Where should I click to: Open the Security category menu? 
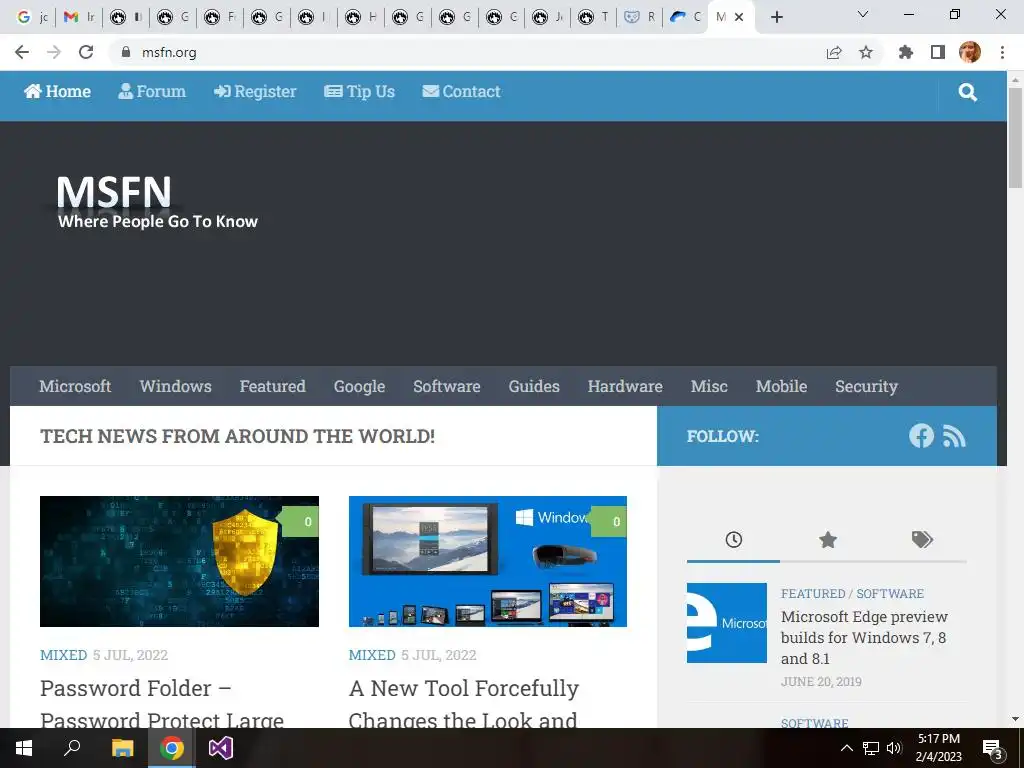867,386
